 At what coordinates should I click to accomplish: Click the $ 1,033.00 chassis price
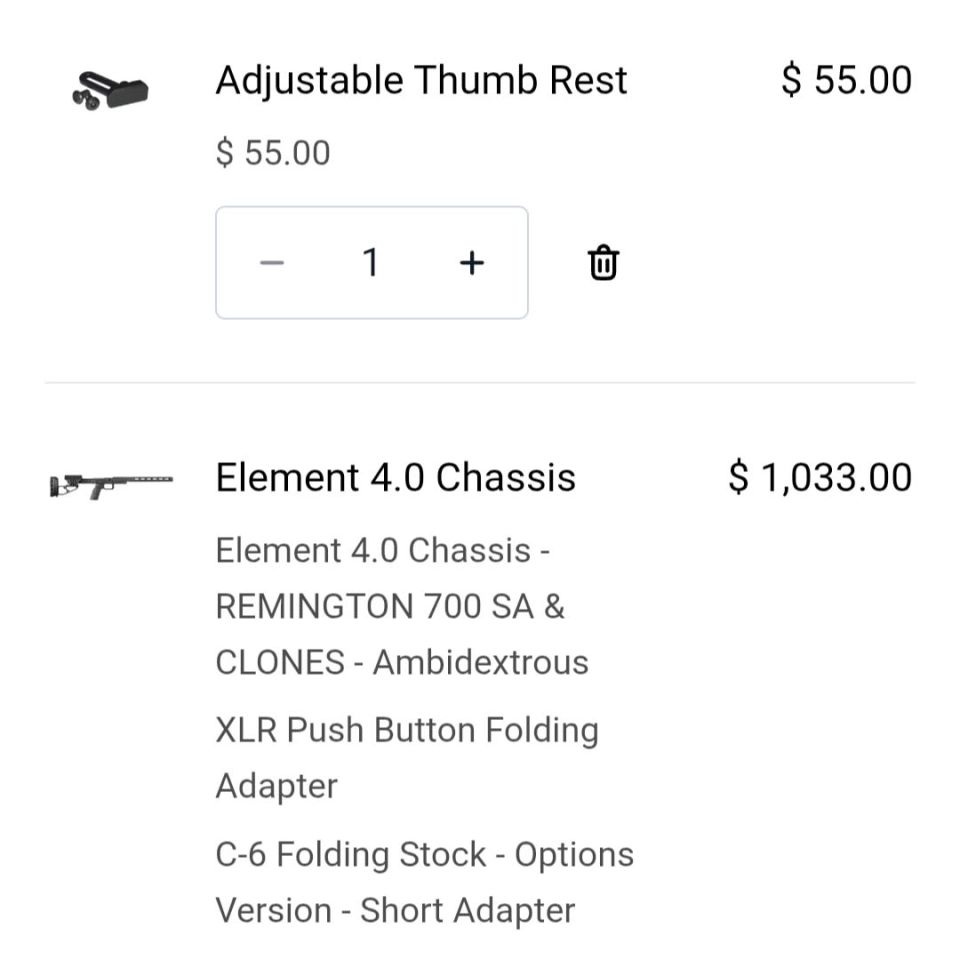(x=821, y=478)
